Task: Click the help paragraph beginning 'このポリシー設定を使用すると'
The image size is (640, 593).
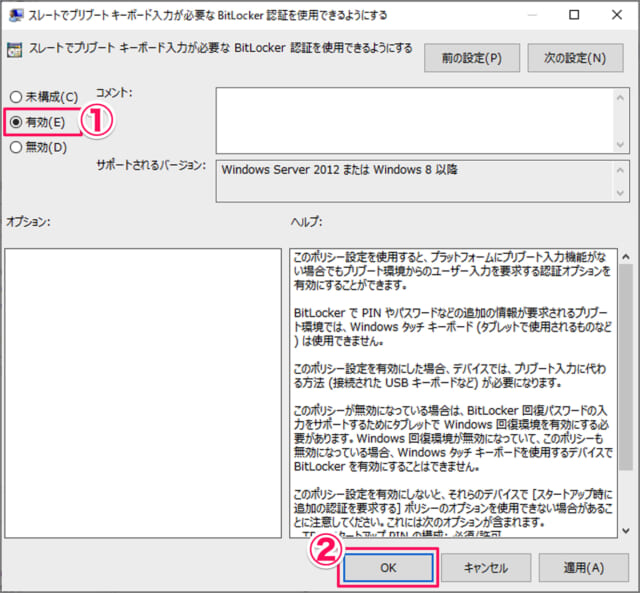Action: point(452,271)
